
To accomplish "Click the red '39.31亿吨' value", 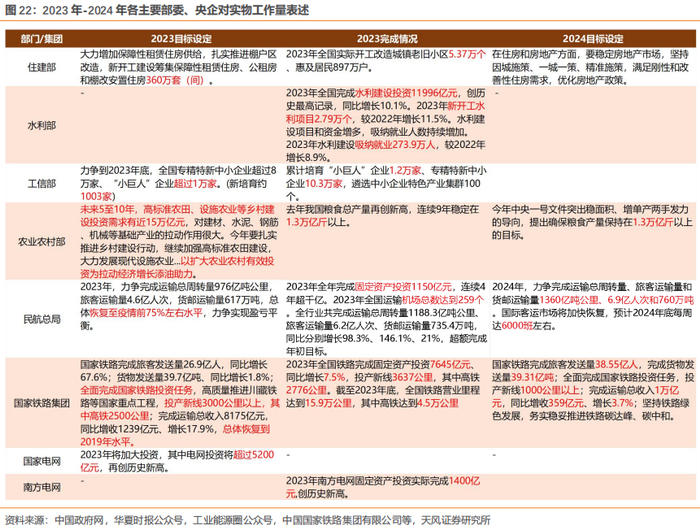I will click(x=533, y=377).
